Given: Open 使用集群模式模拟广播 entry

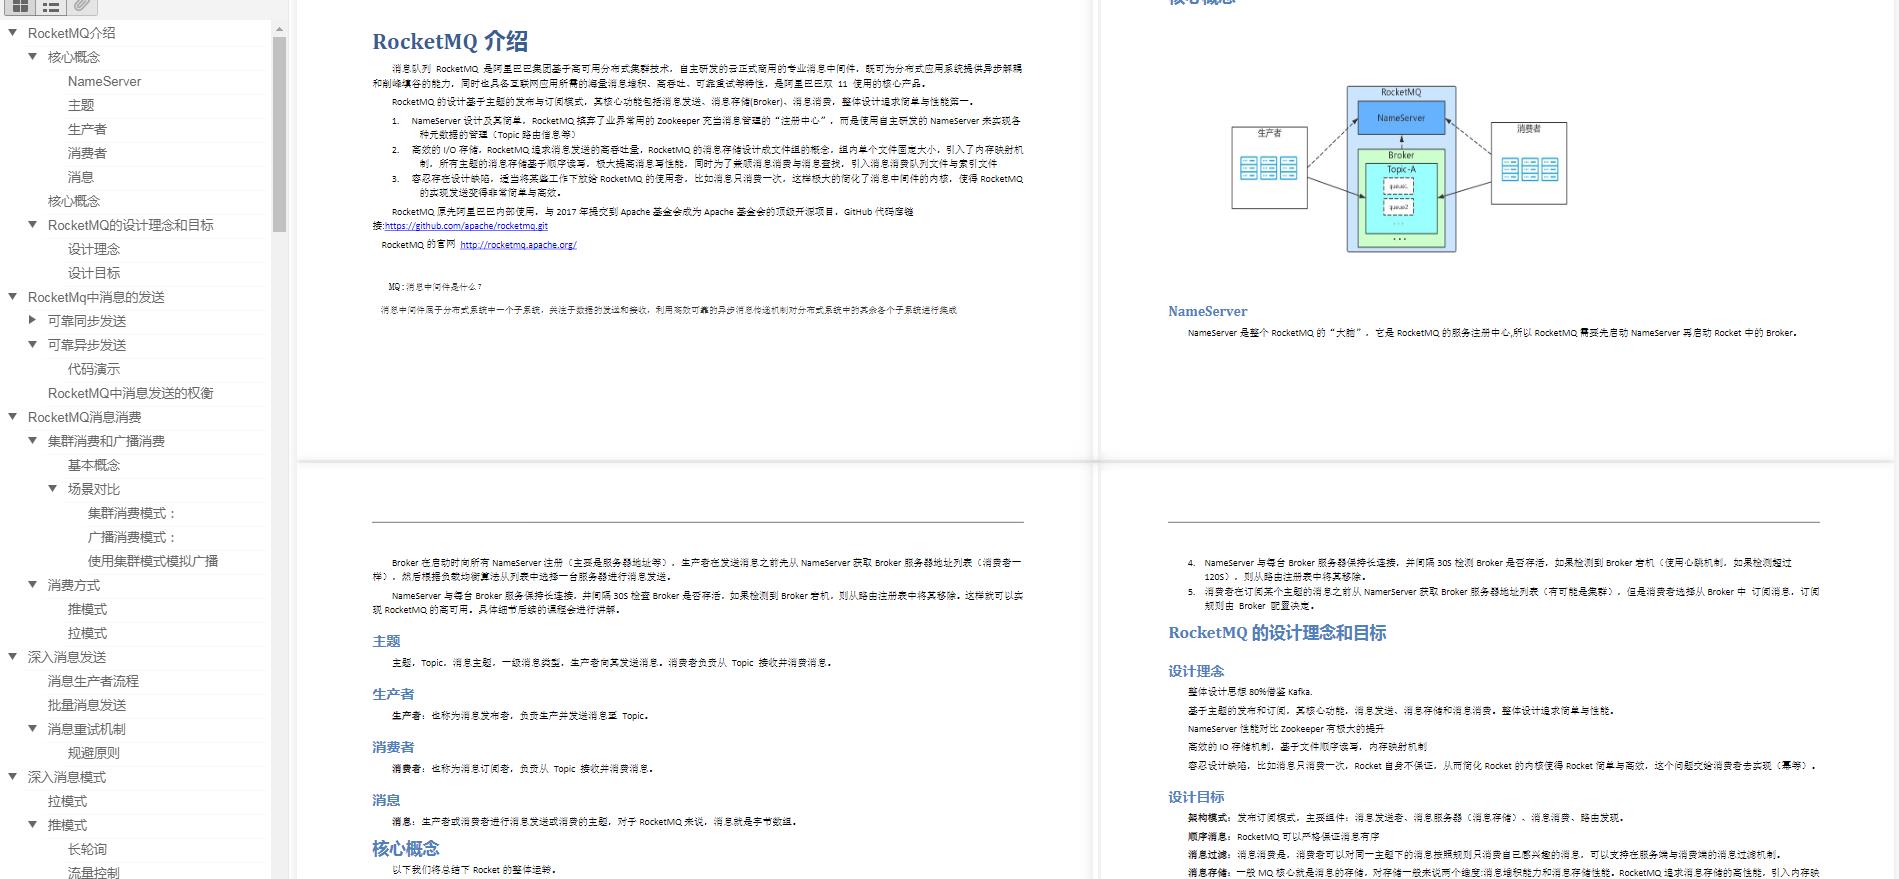Looking at the screenshot, I should [x=153, y=561].
